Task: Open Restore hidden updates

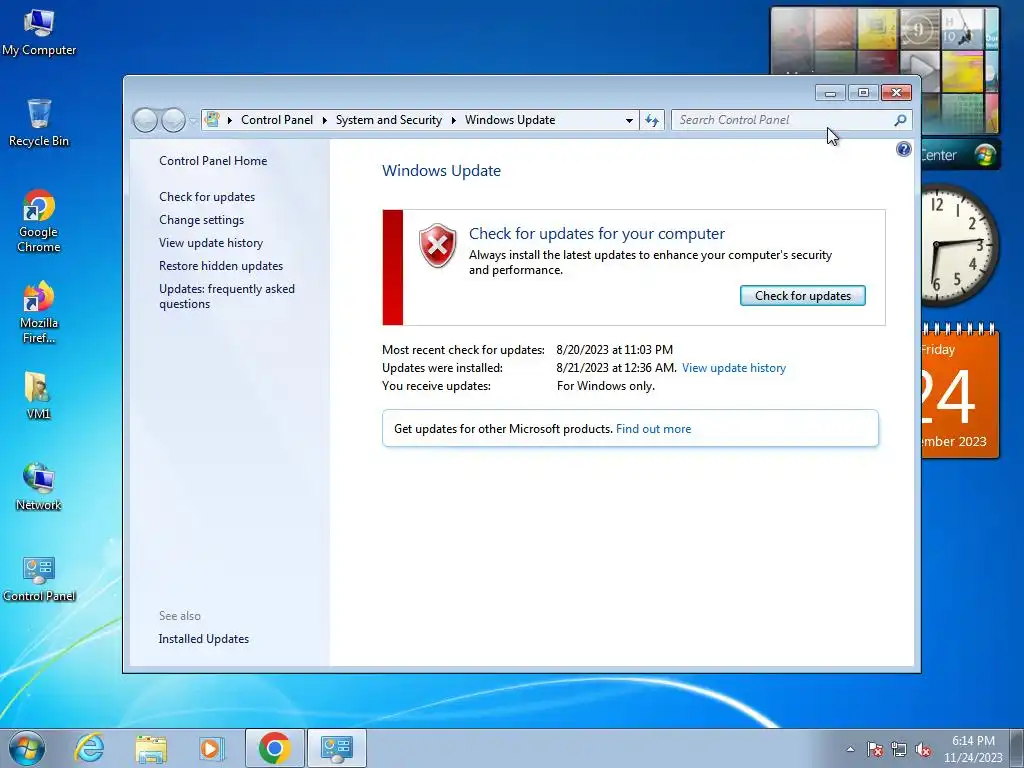Action: 221,266
